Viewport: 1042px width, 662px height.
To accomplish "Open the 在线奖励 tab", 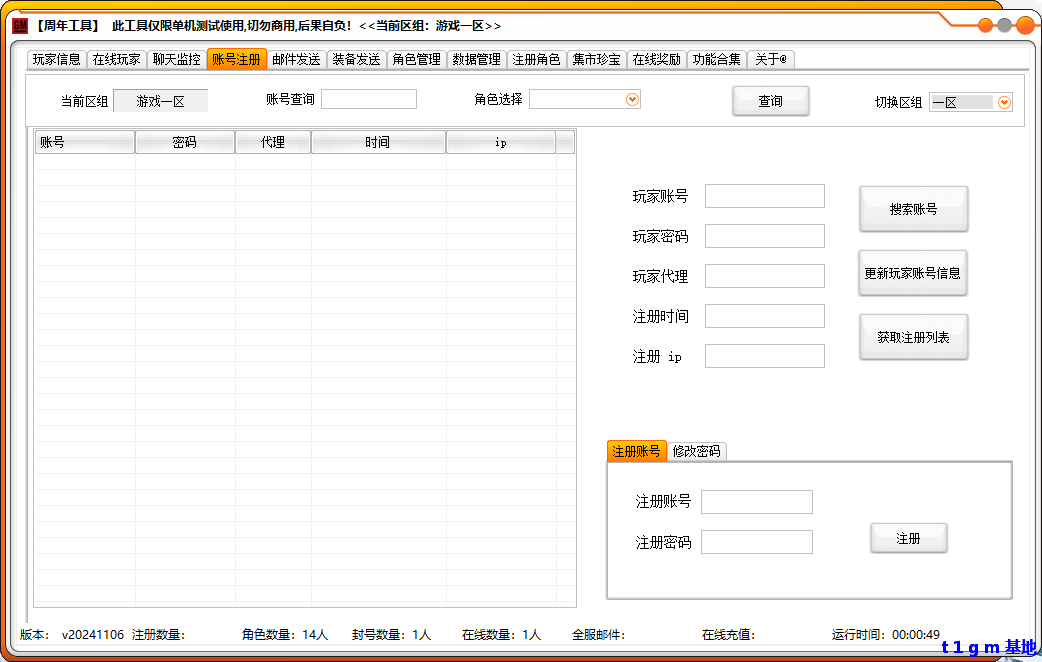I will [657, 60].
